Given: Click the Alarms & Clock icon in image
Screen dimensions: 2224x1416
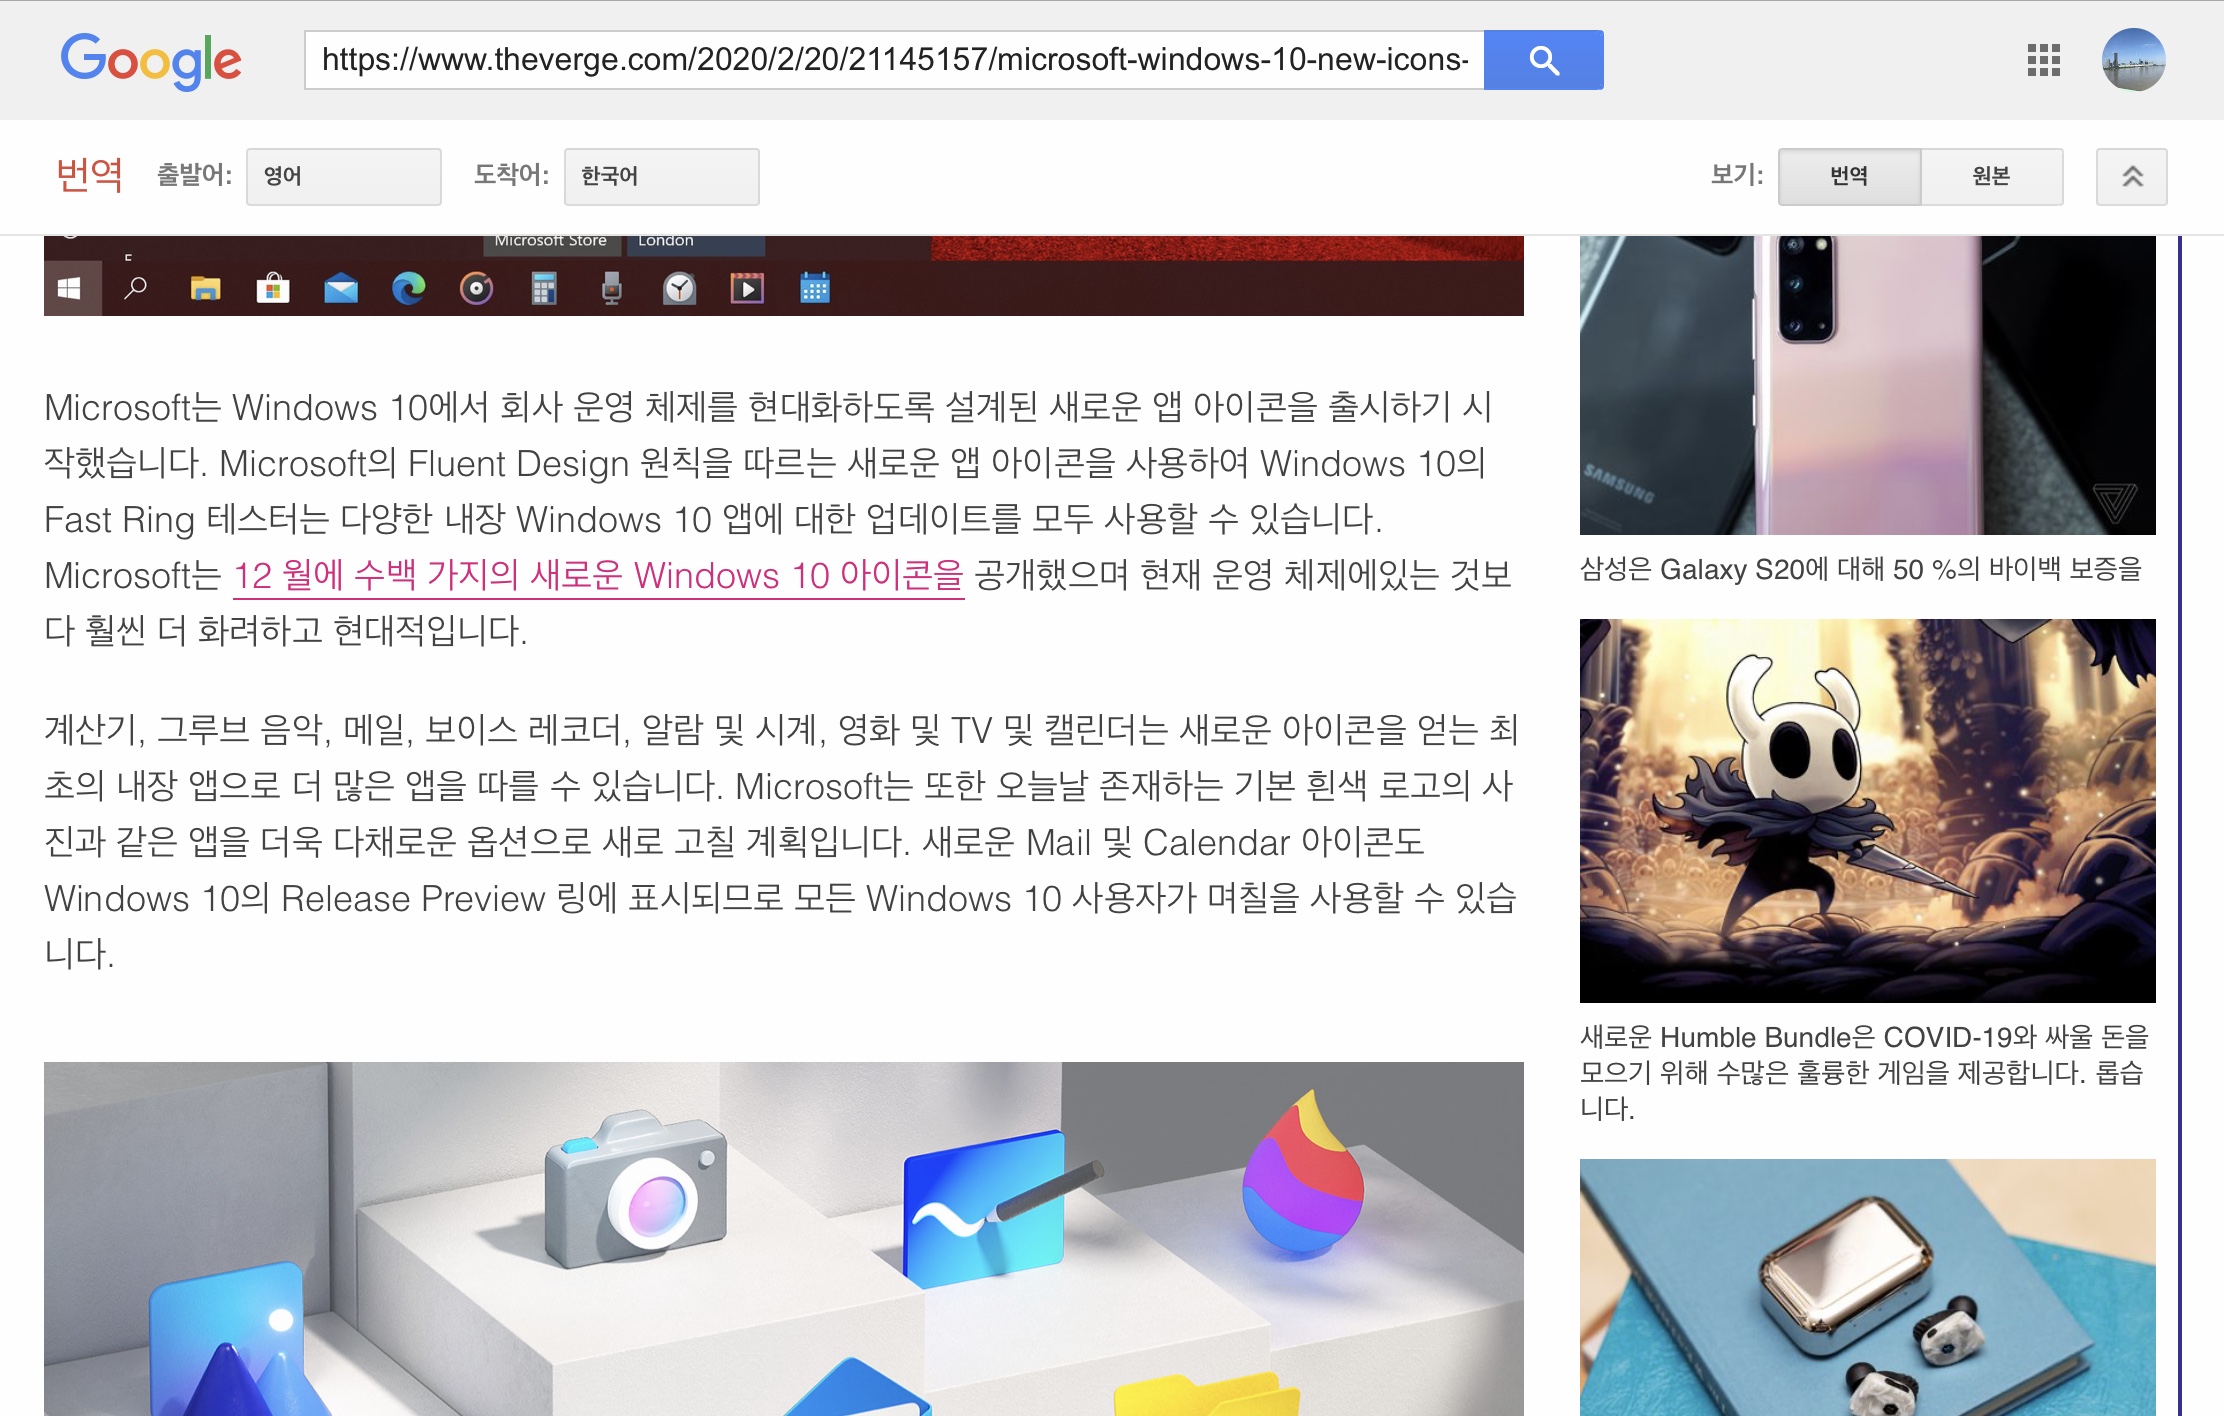Looking at the screenshot, I should [x=680, y=289].
